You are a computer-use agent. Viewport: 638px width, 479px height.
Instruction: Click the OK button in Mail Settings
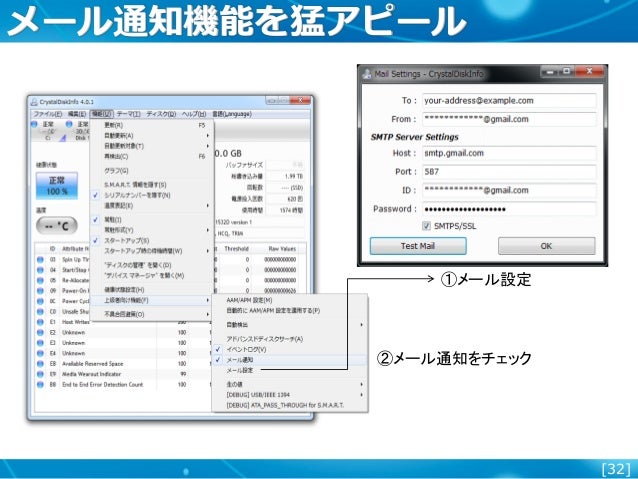click(x=546, y=246)
